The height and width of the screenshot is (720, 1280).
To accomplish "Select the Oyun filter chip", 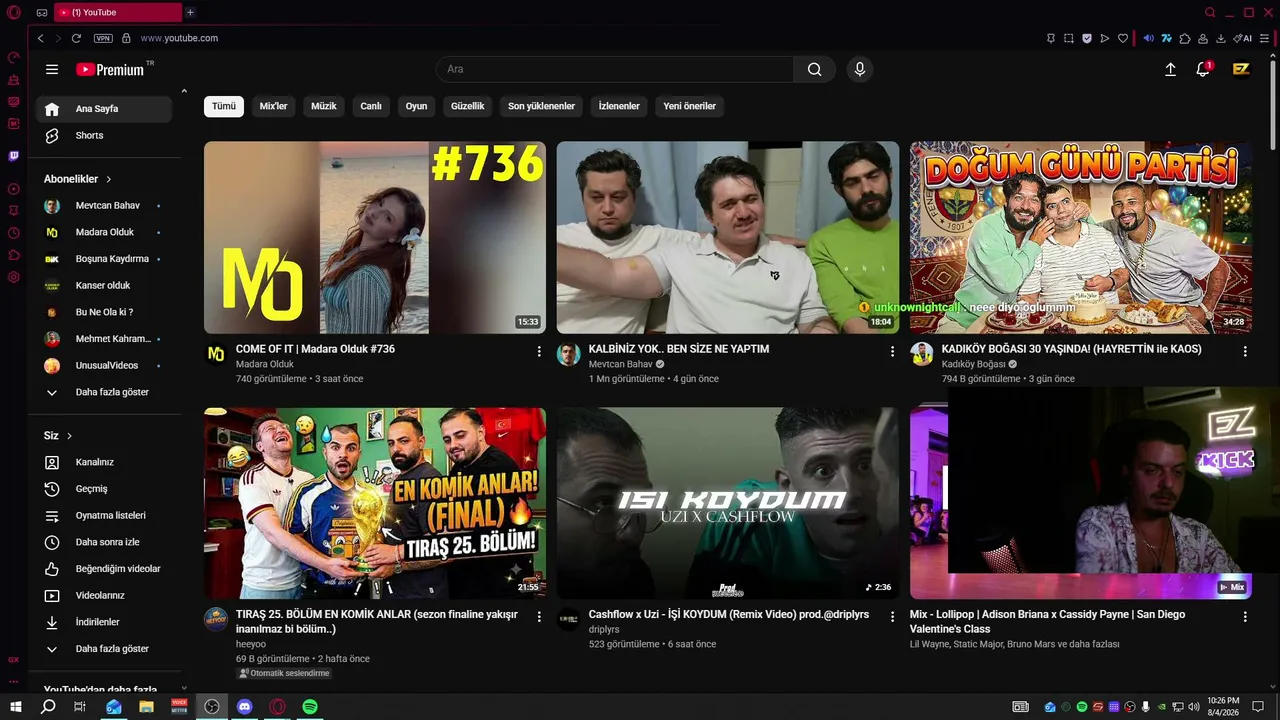I will click(416, 106).
